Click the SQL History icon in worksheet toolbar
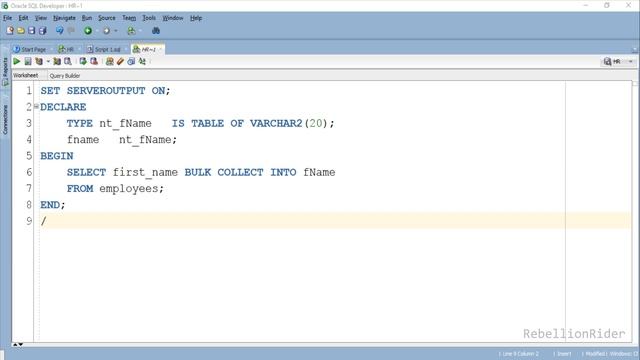Screen dimensions: 640x360 131,62
